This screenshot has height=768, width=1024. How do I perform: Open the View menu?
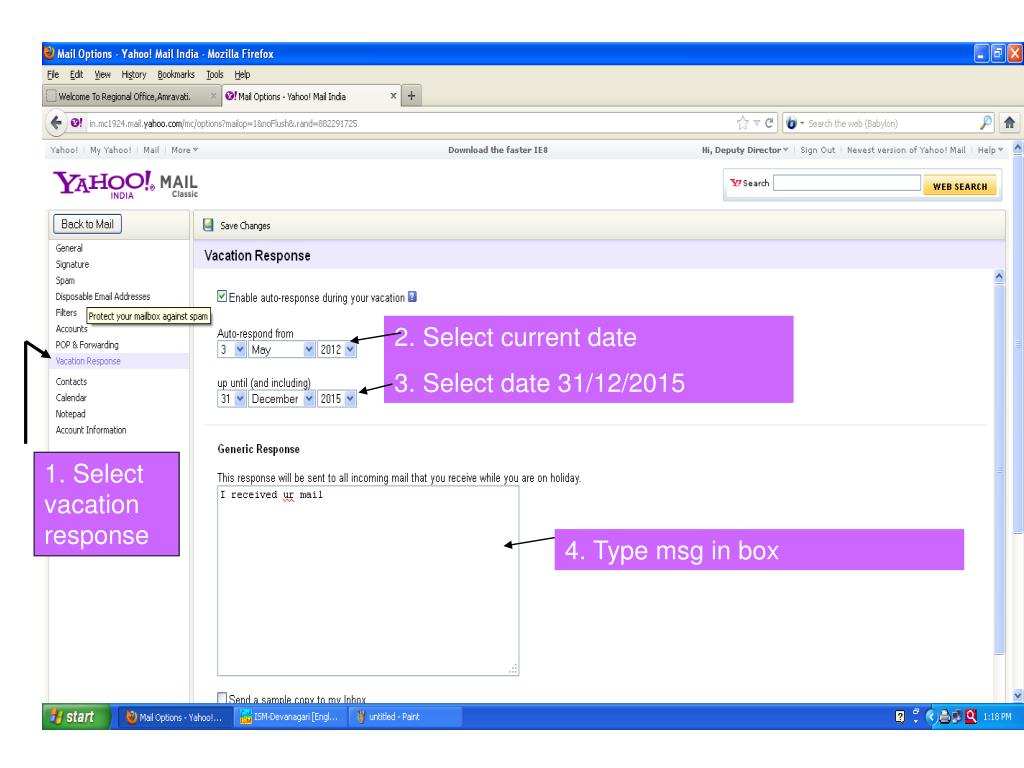click(x=103, y=74)
